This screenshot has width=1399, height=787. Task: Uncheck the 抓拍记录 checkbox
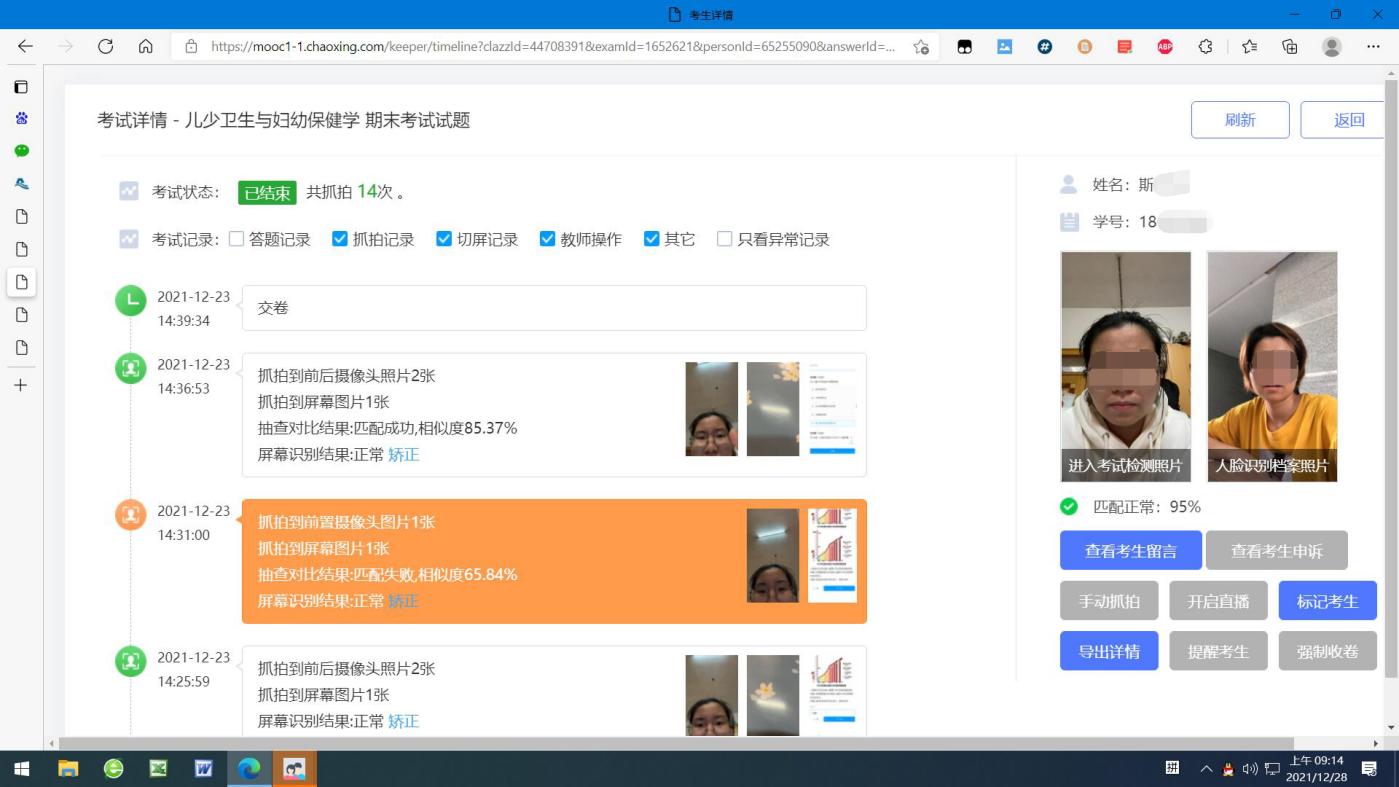click(x=340, y=239)
